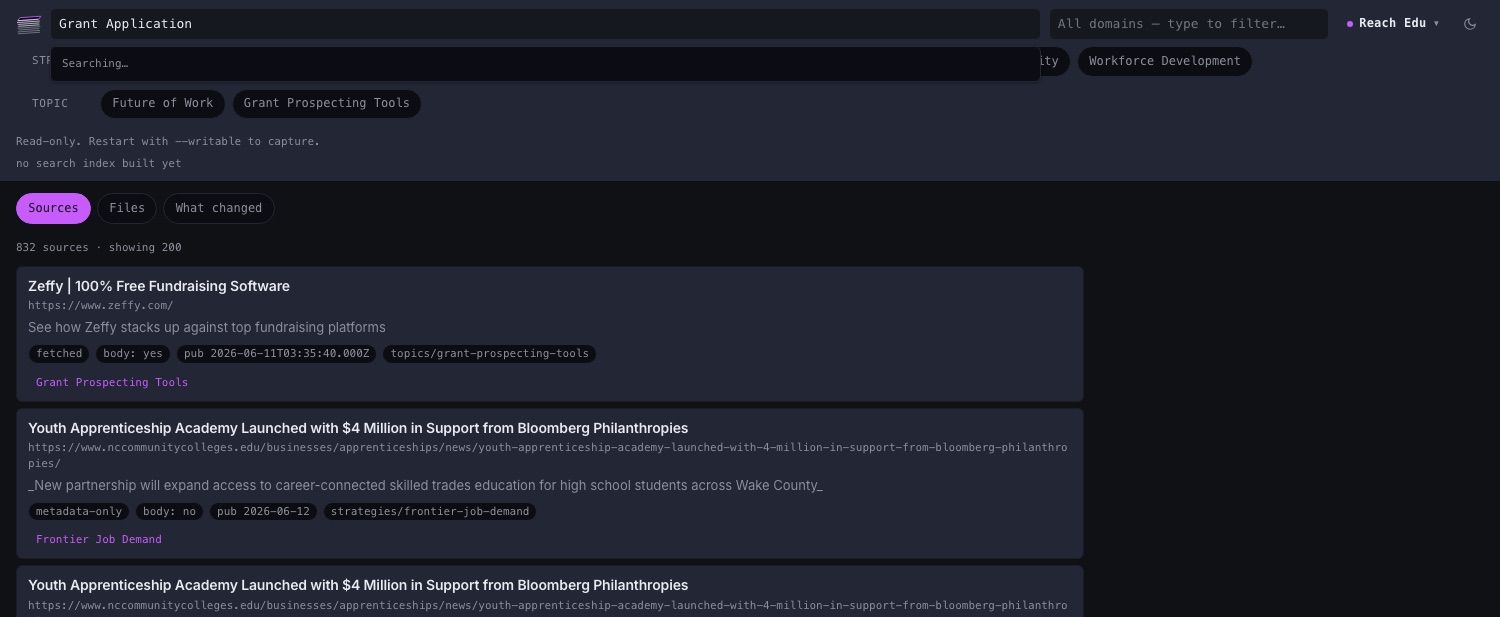Open purple Grant Prospecting Tools label in Zeffy card
Viewport: 1500px width, 617px height.
coord(112,382)
